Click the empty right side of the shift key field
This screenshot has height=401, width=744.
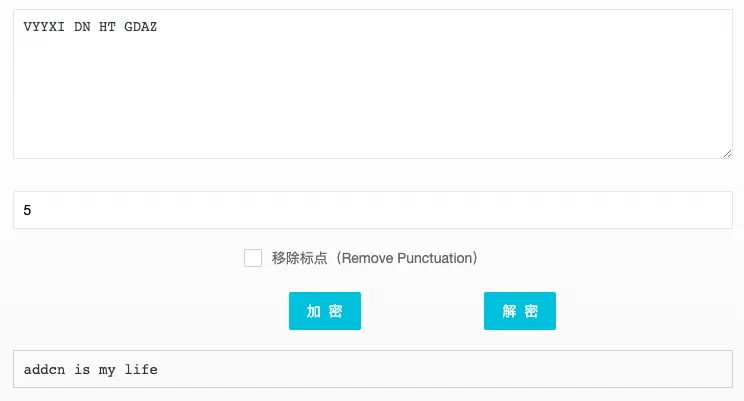click(600, 210)
